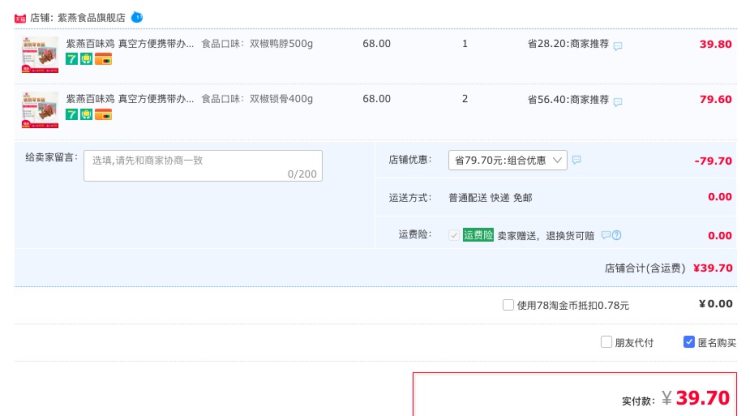Image resolution: width=750 pixels, height=416 pixels.
Task: Click the green guarantee badge icon in 双椒锁骨400g row
Action: (86, 114)
